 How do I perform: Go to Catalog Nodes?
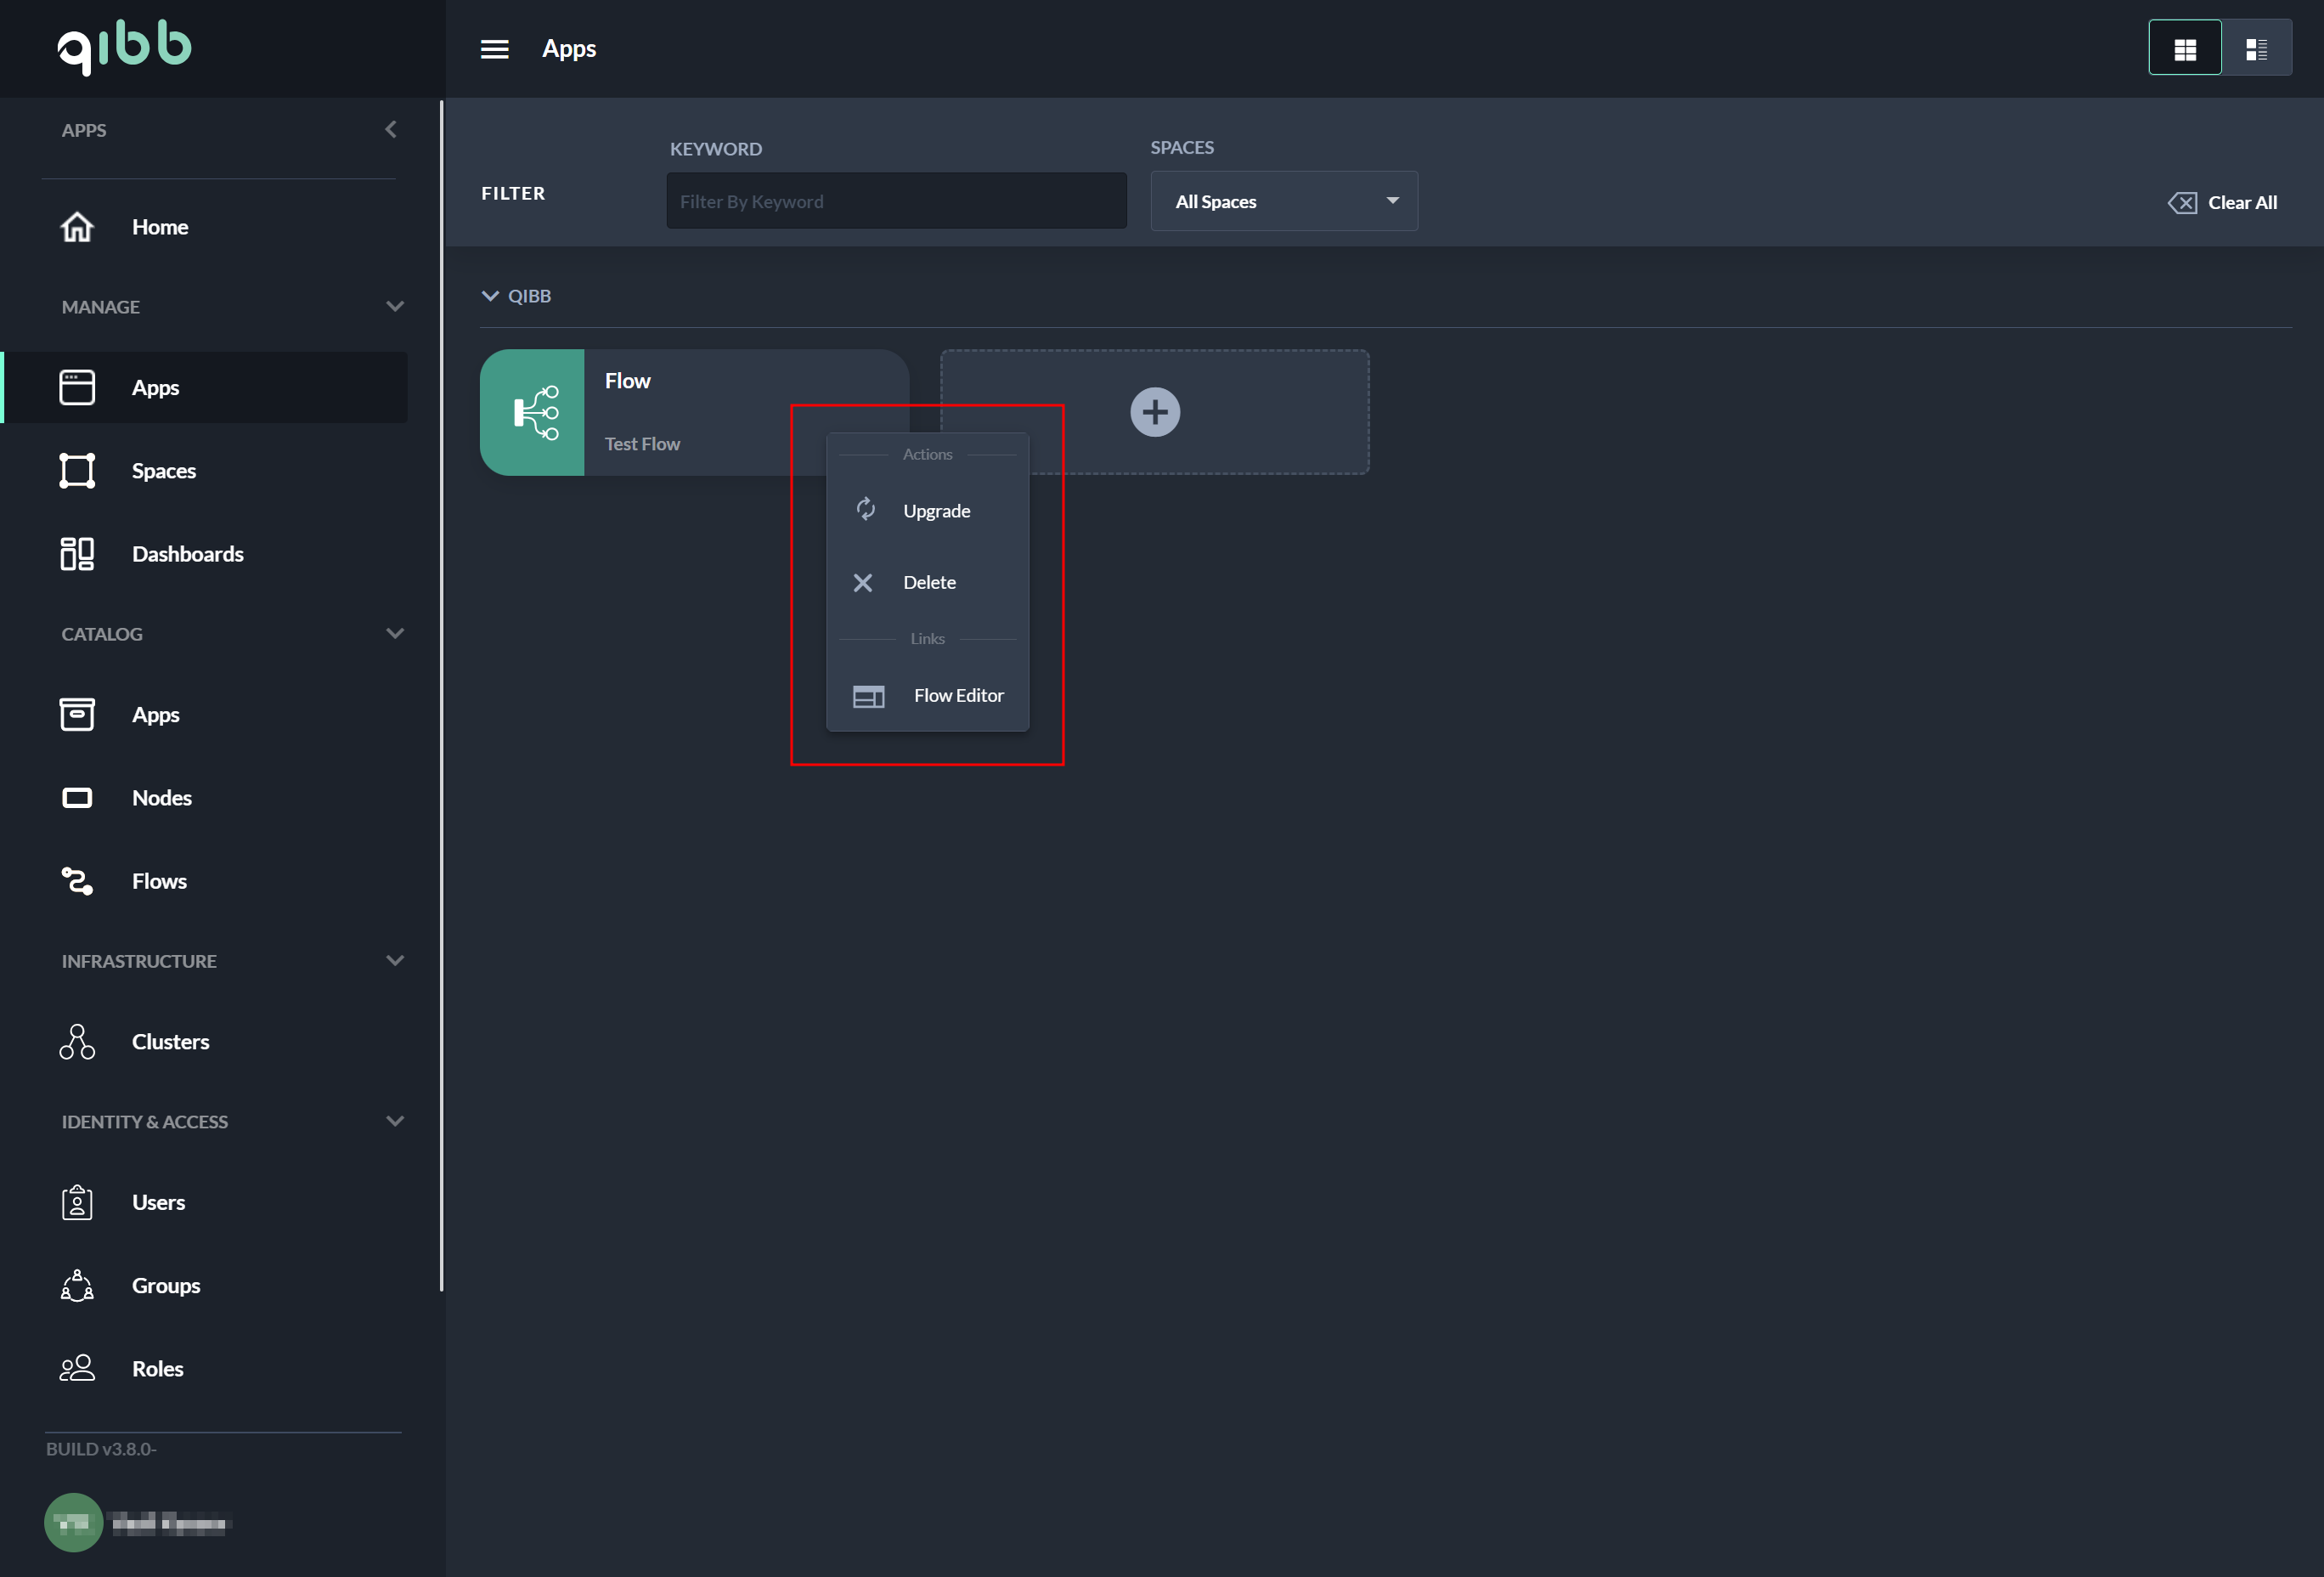point(161,798)
